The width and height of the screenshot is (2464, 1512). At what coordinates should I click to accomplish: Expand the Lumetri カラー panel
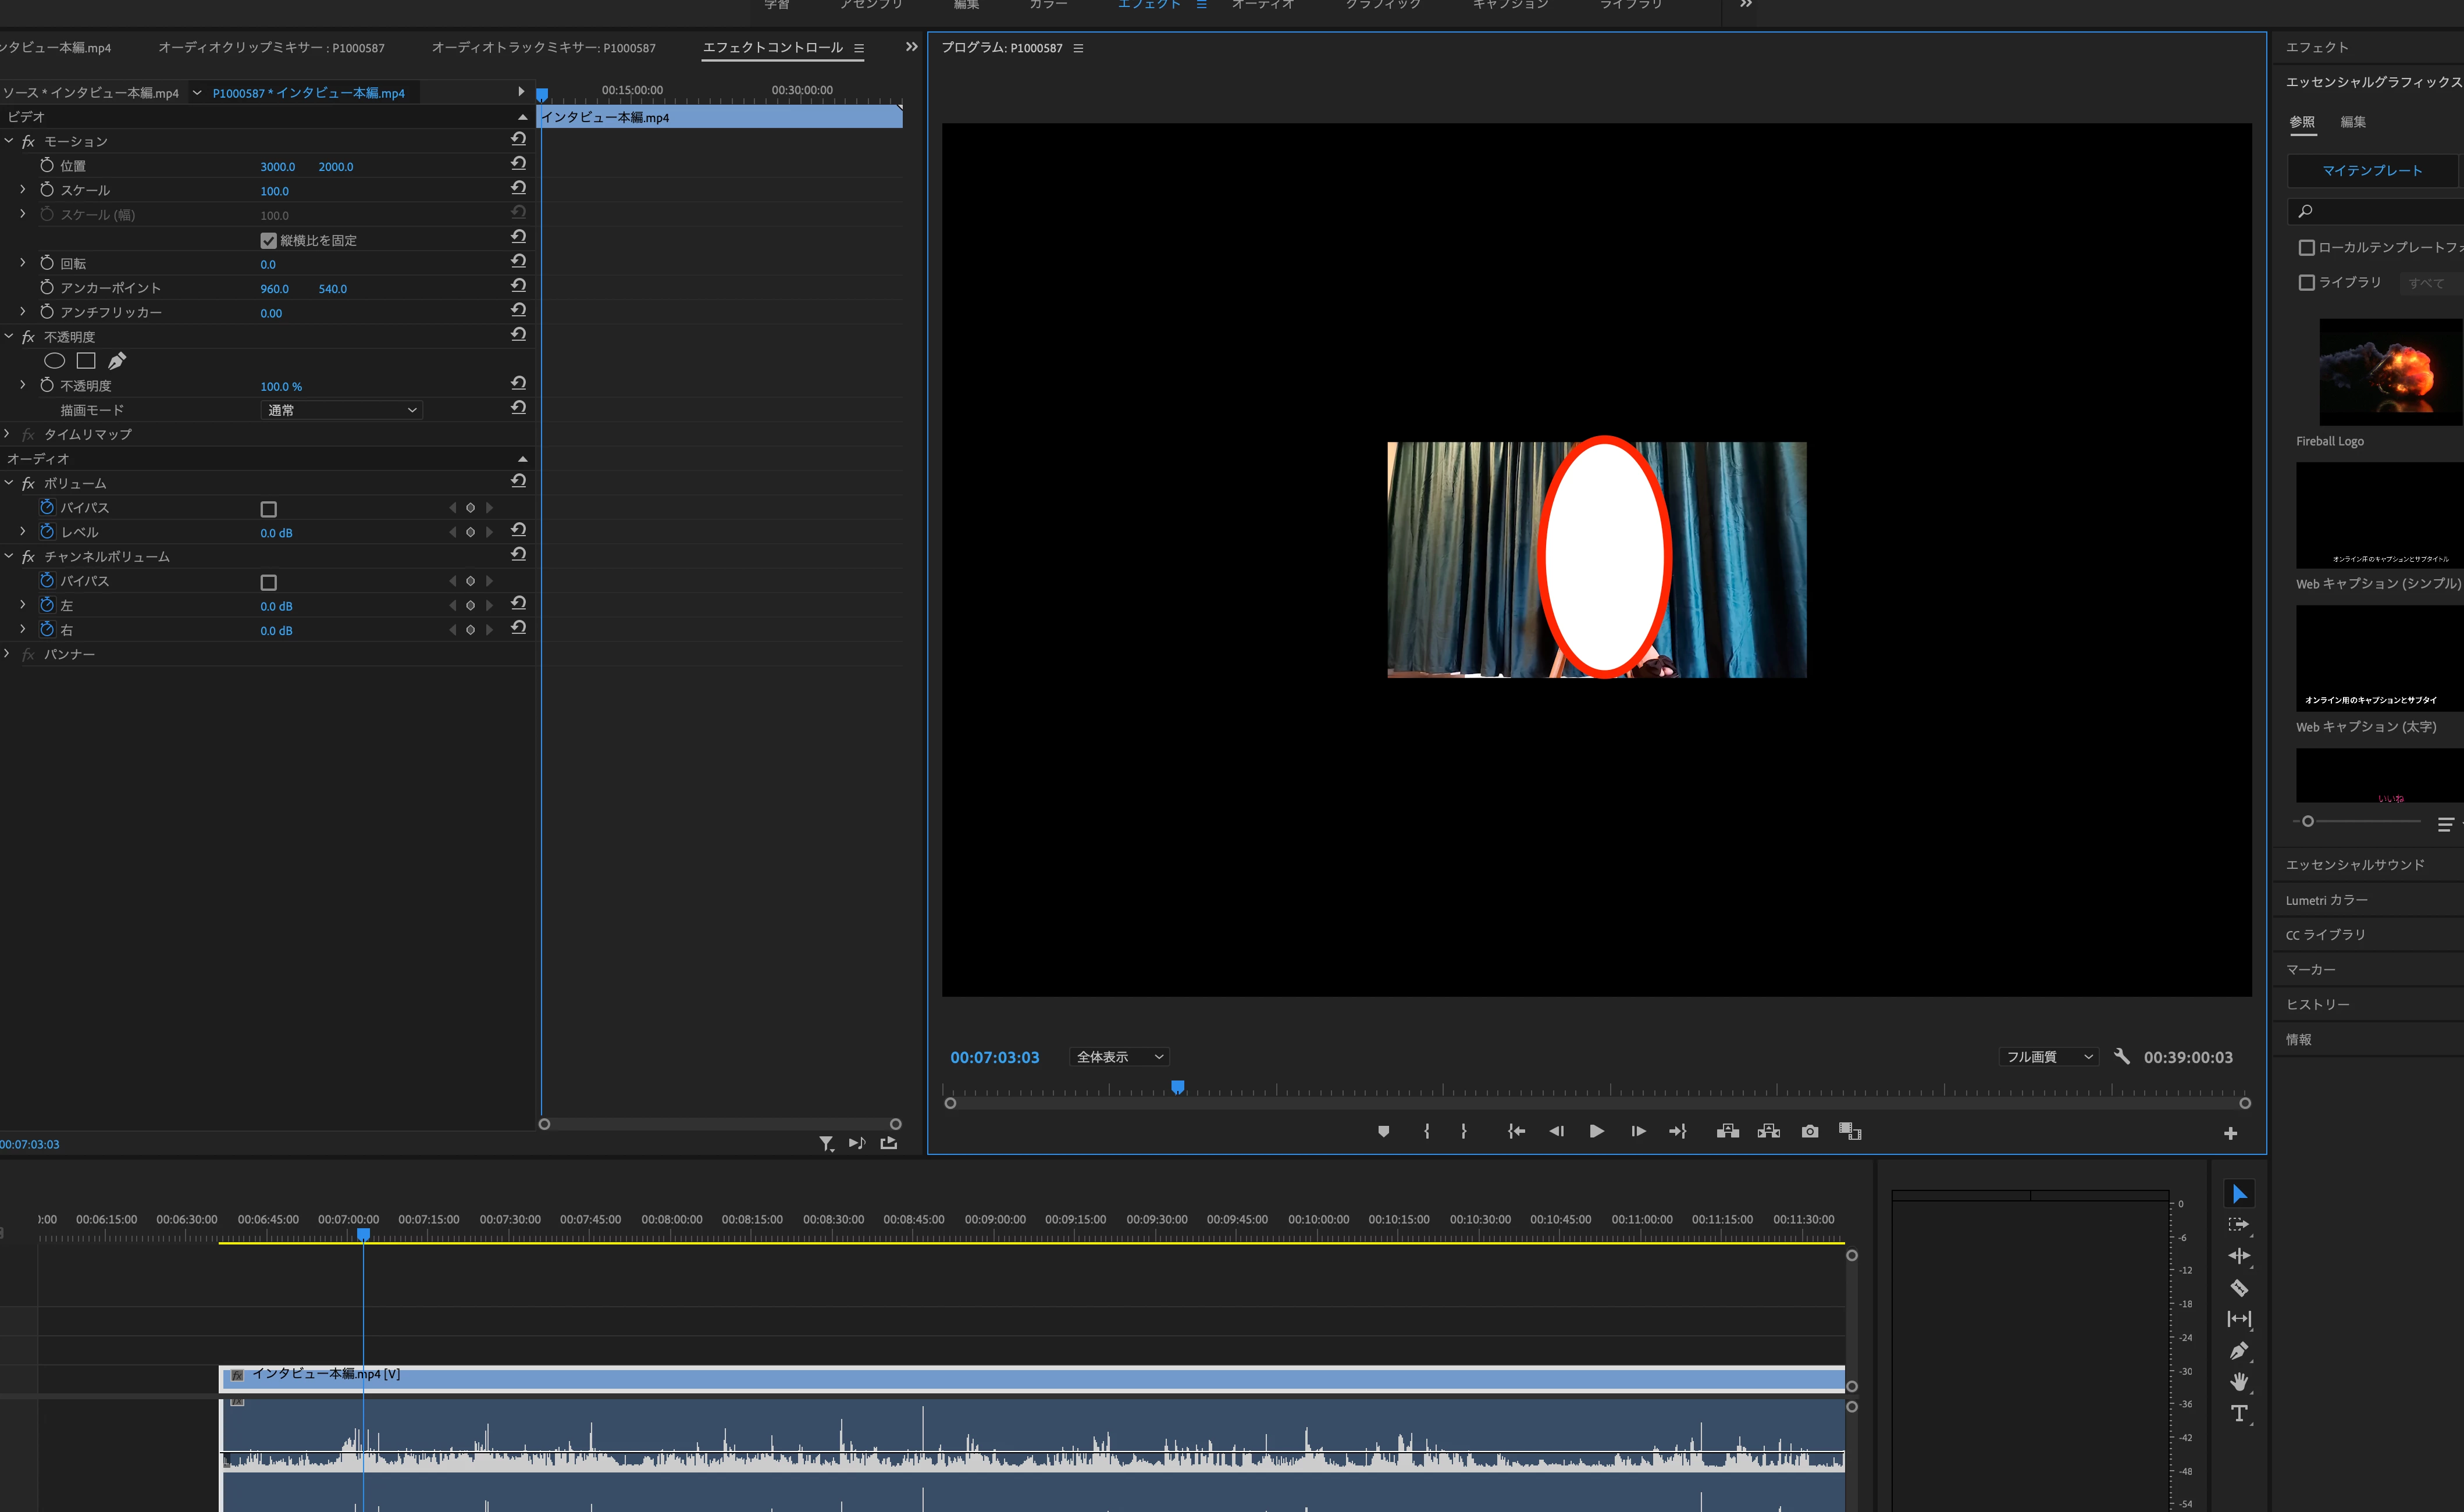pos(2326,900)
